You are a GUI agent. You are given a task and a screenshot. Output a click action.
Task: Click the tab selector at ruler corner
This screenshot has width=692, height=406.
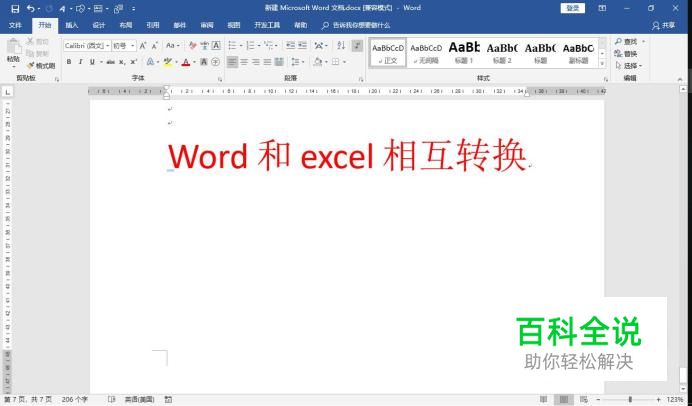(x=8, y=92)
